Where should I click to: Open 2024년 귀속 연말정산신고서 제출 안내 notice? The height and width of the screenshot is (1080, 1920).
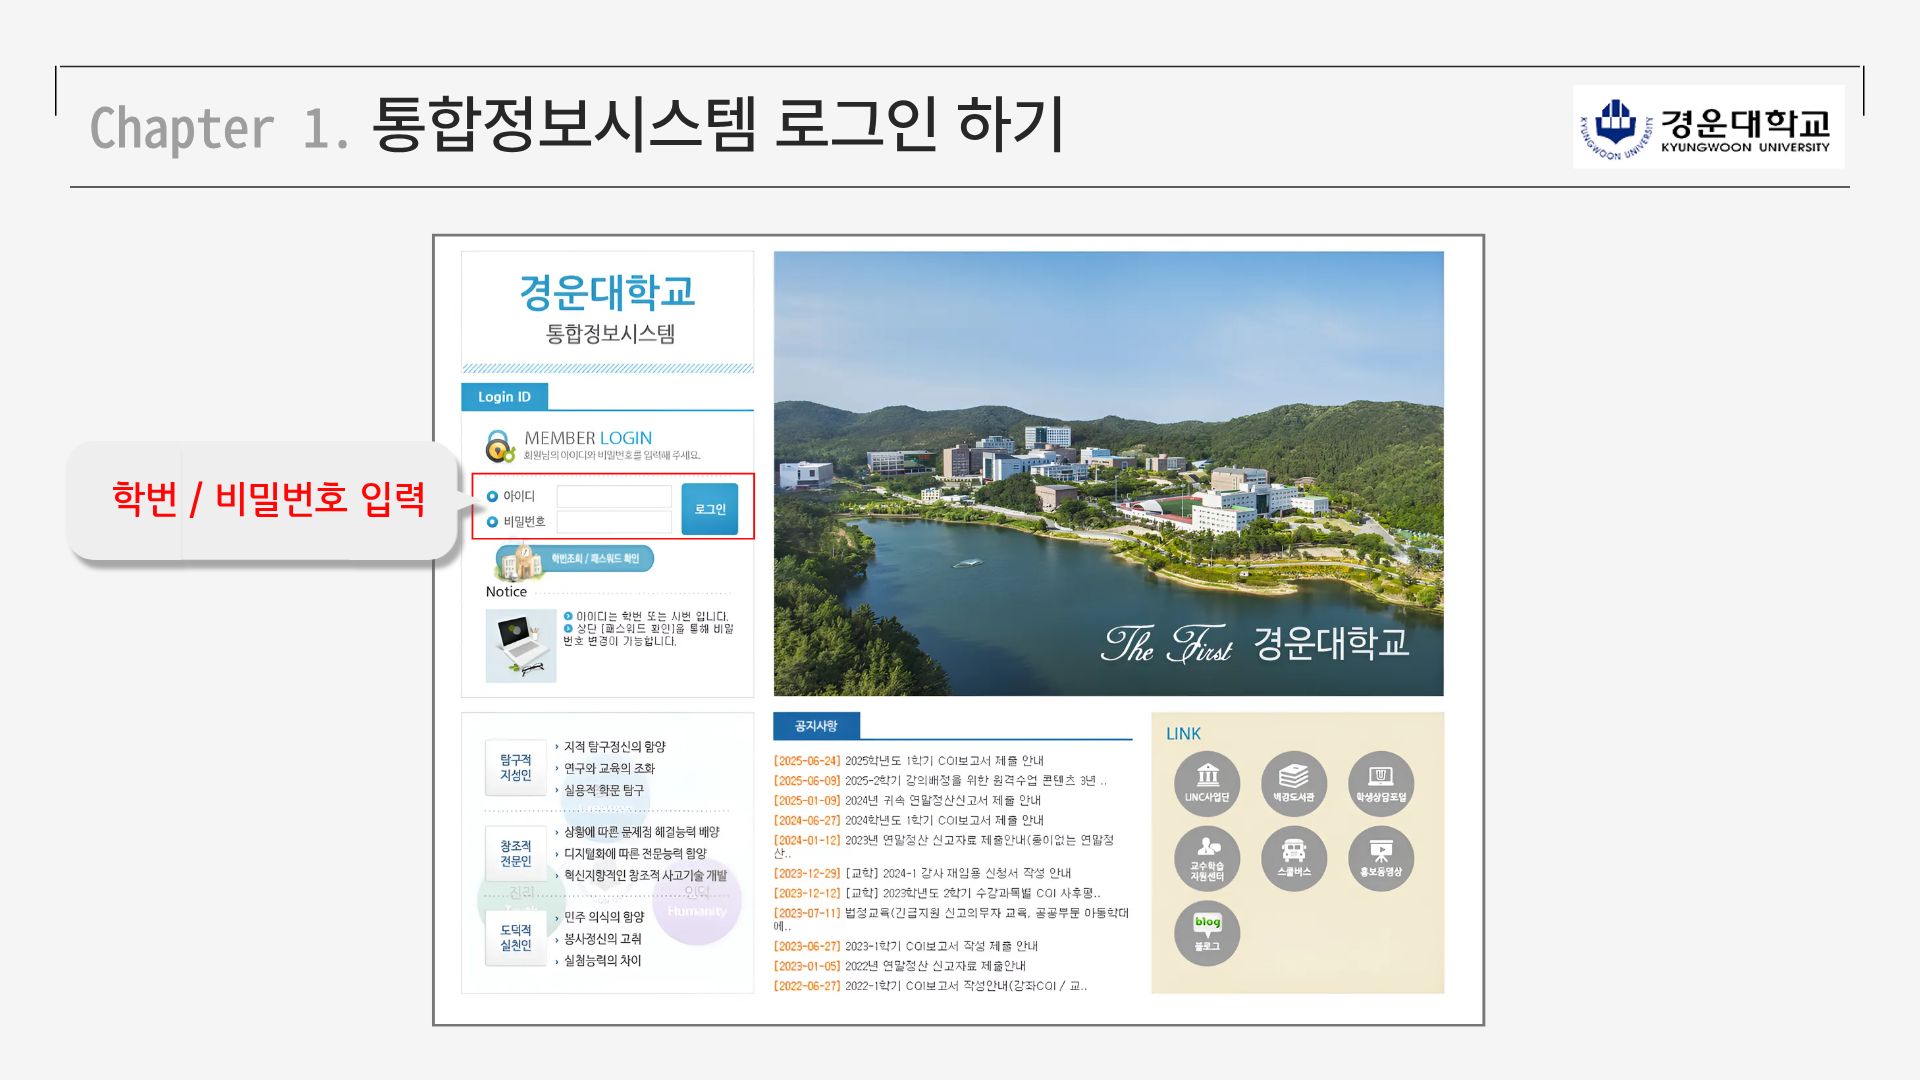point(942,801)
